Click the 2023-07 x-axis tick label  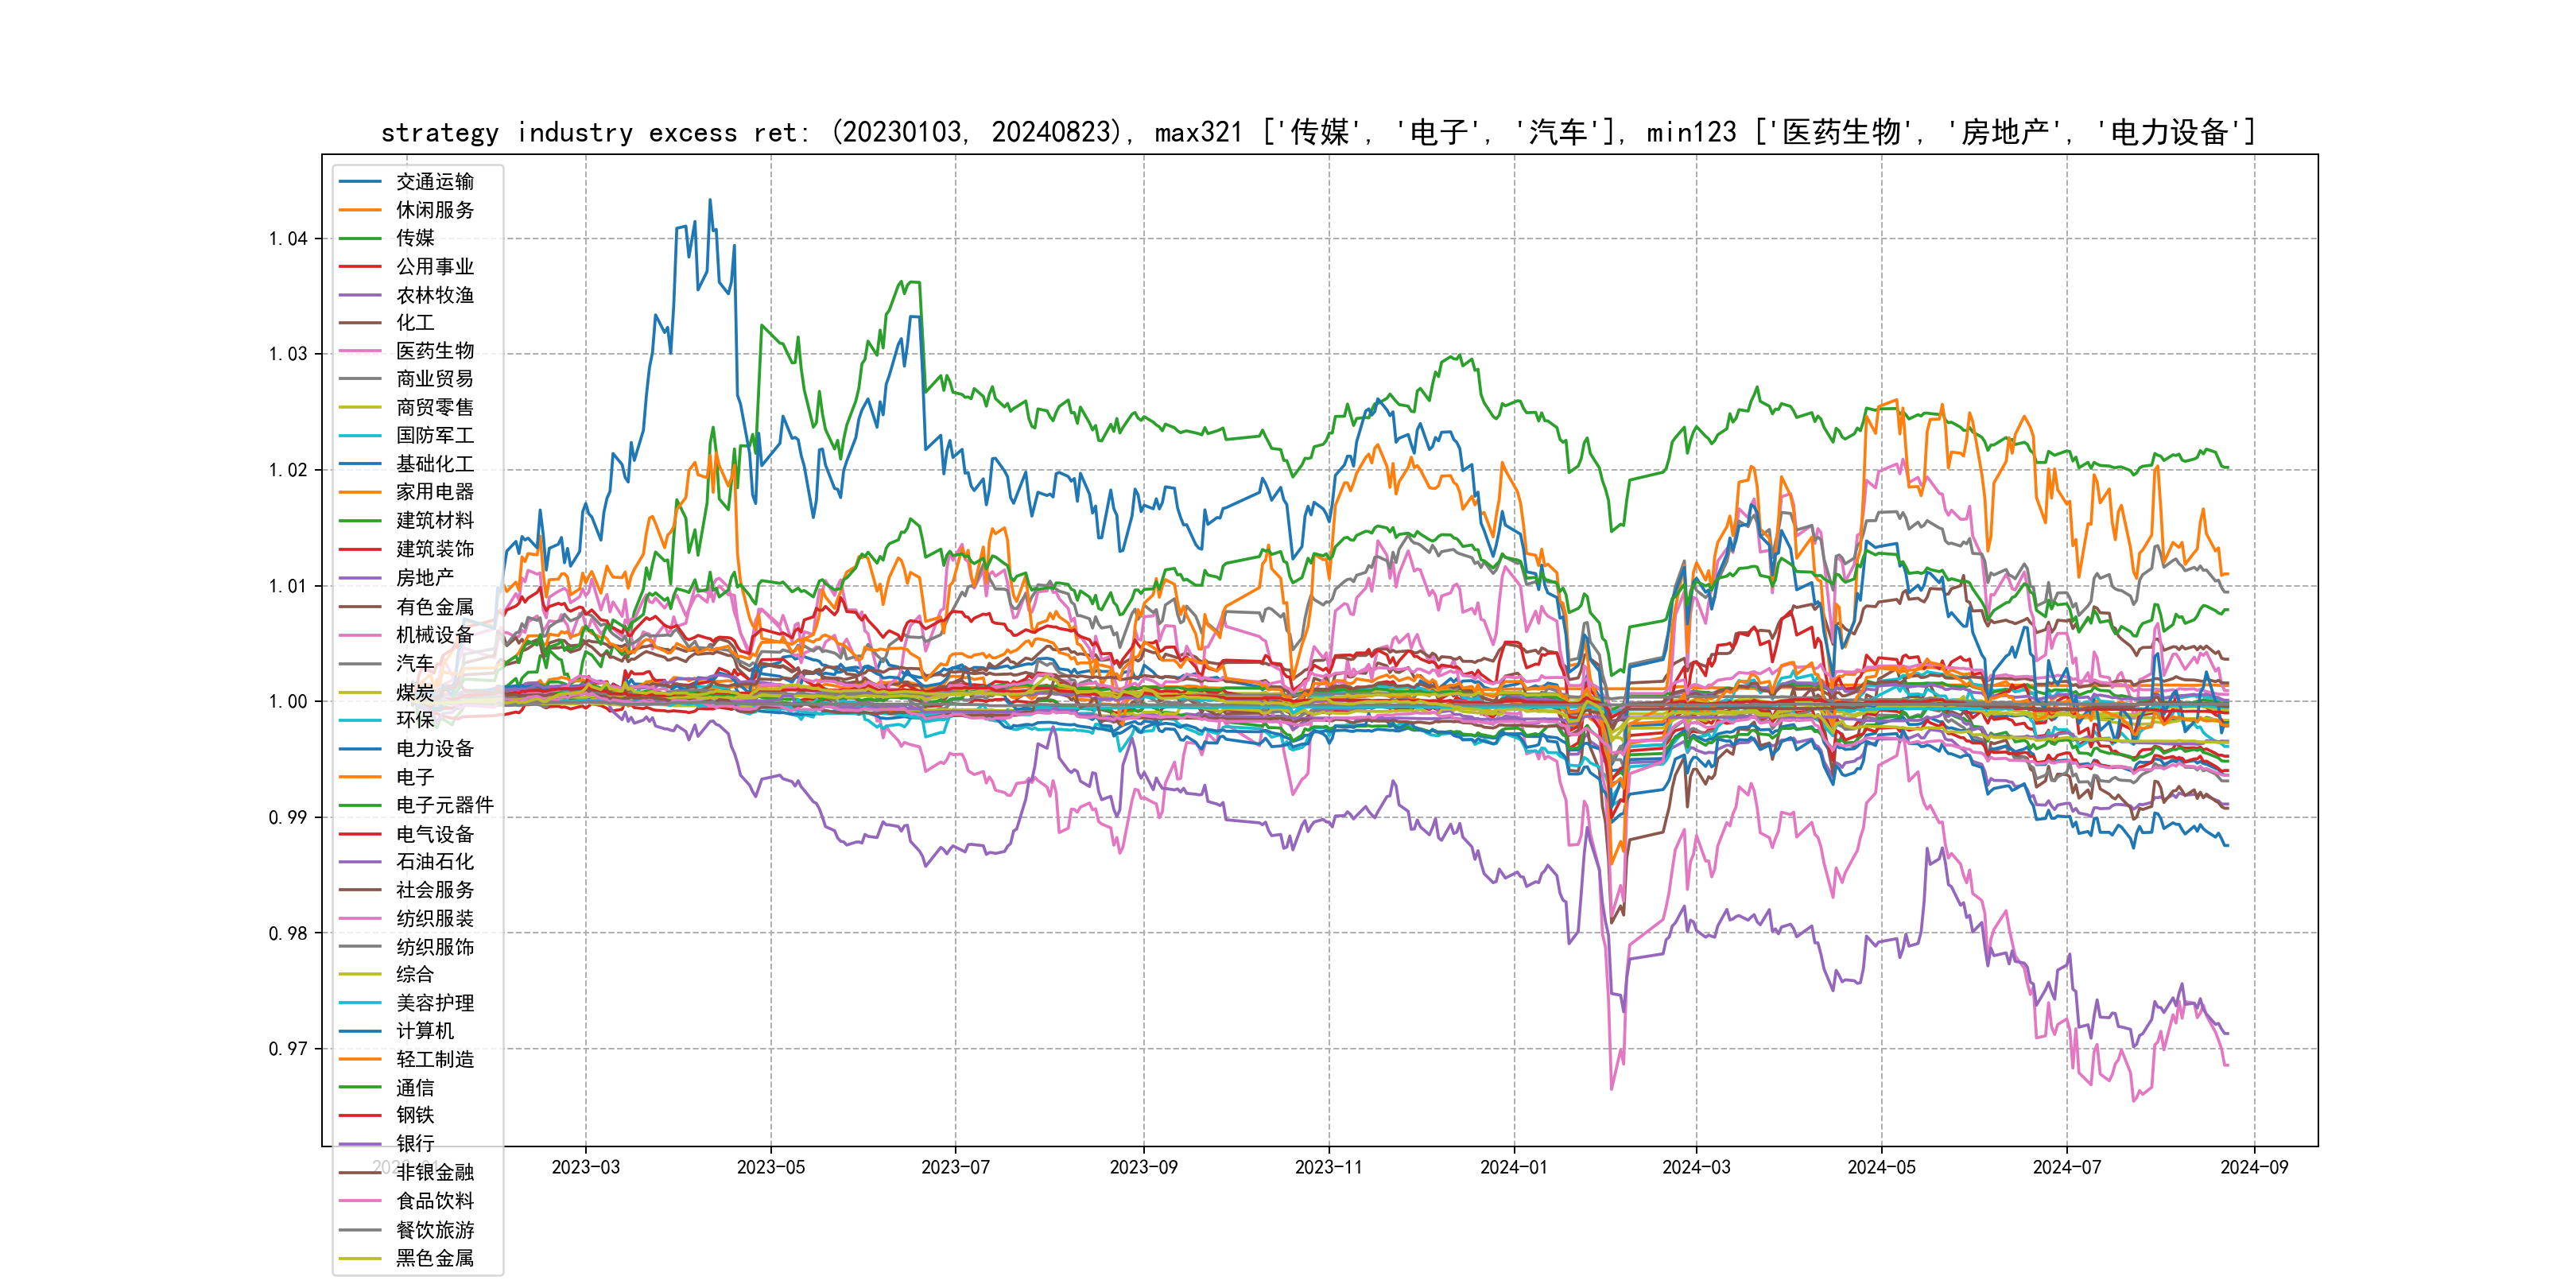pyautogui.click(x=955, y=1168)
